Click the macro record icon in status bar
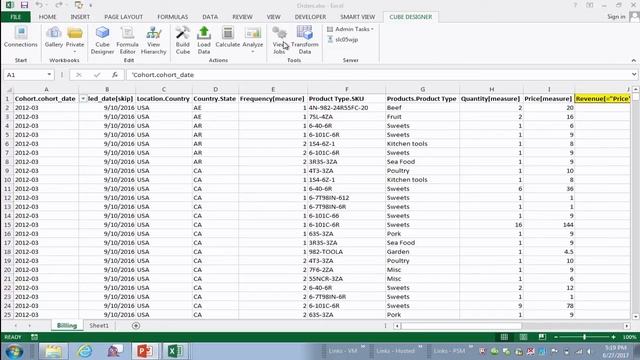 34,337
